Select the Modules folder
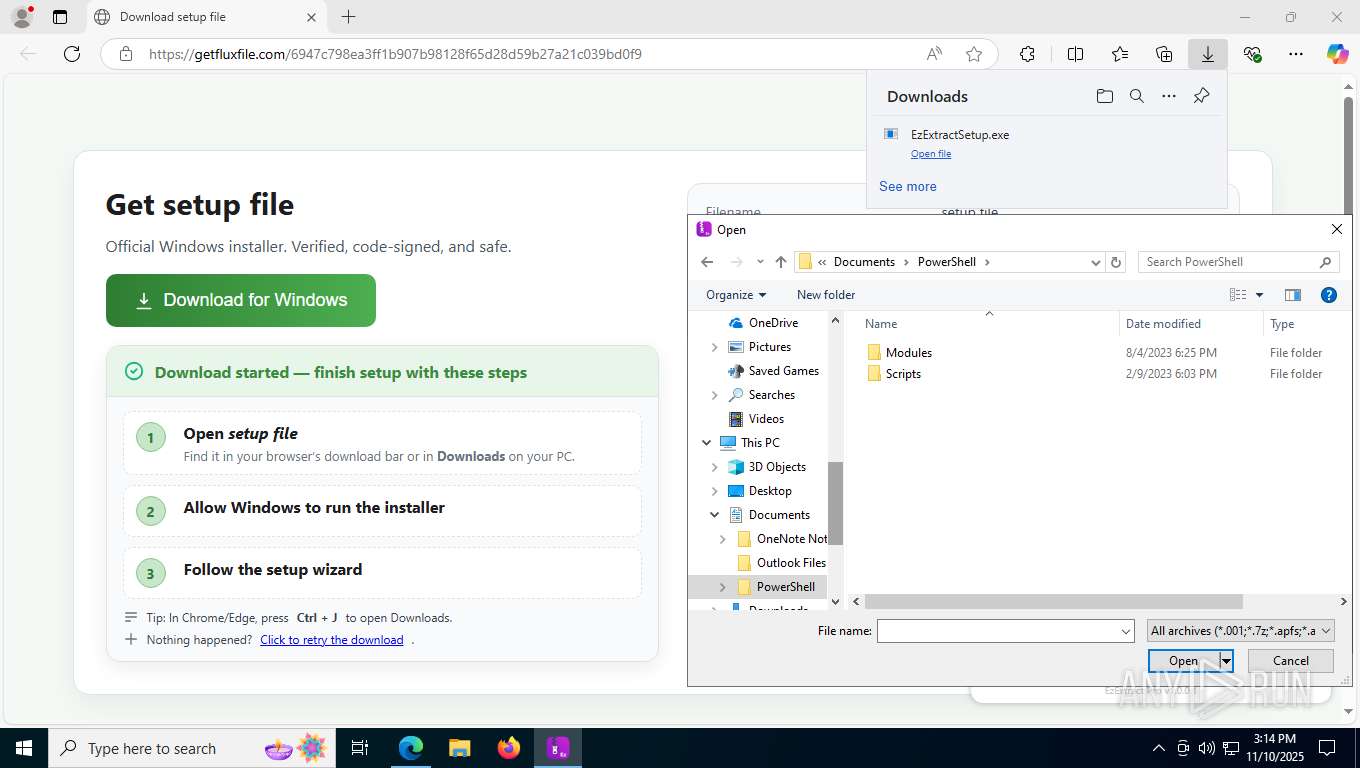 tap(909, 353)
